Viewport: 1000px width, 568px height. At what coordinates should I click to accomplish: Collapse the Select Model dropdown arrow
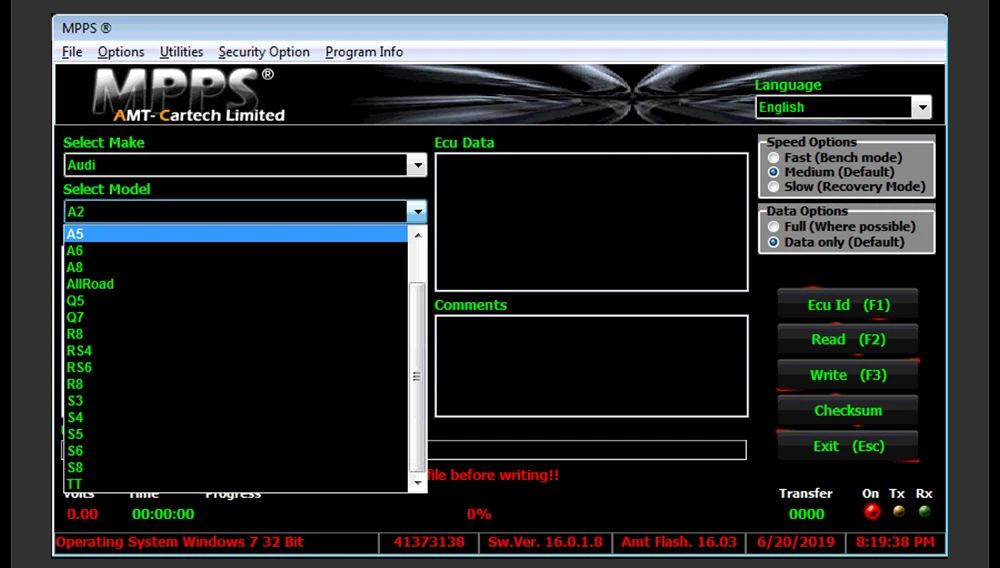coord(417,212)
